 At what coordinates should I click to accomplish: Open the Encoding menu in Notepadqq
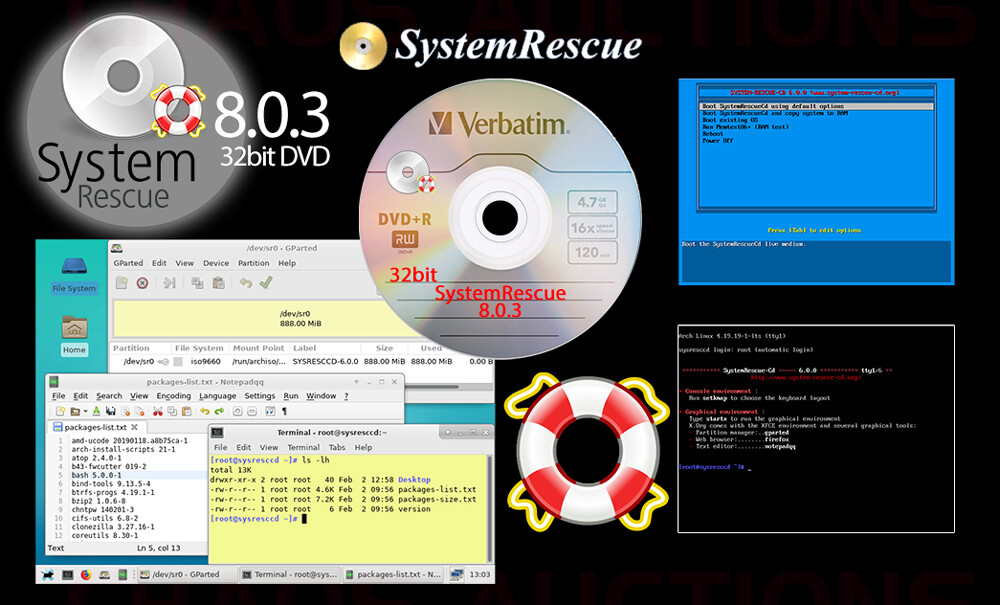pos(173,395)
